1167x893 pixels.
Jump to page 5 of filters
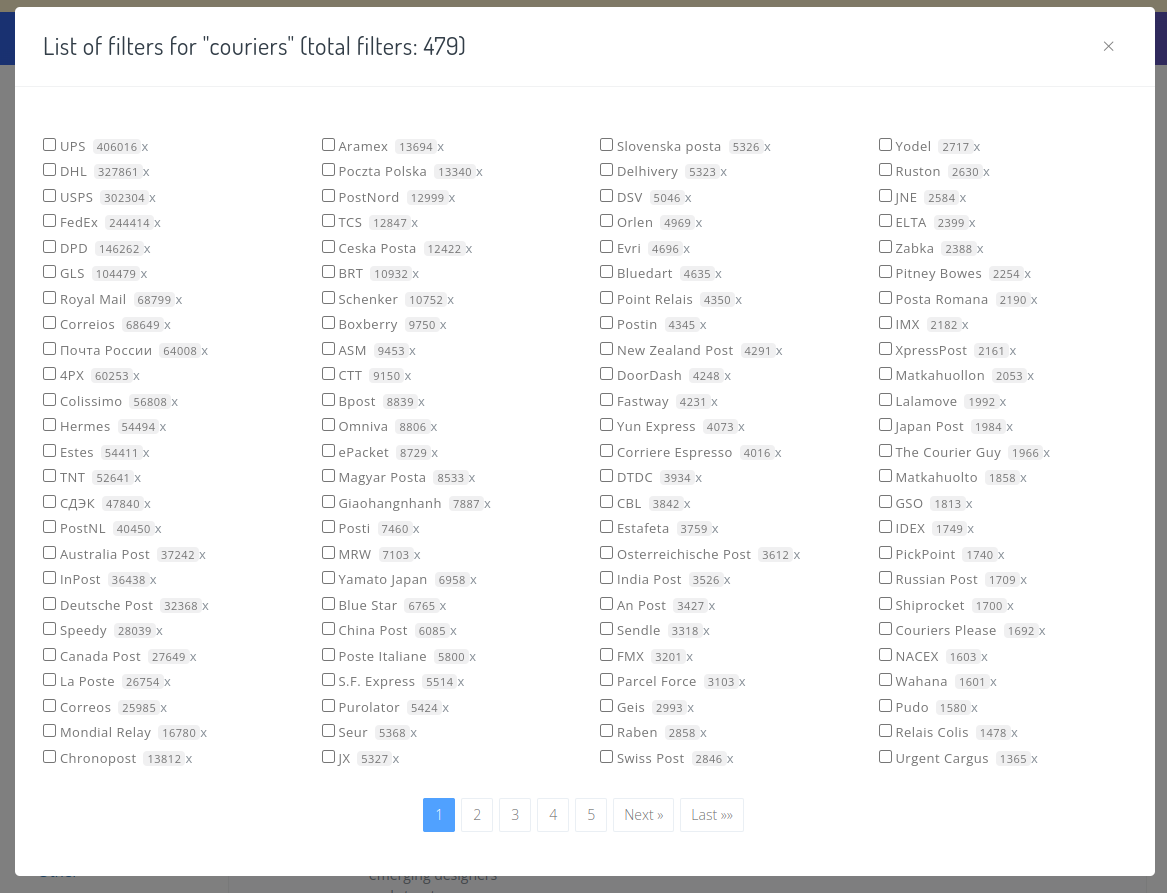(591, 815)
